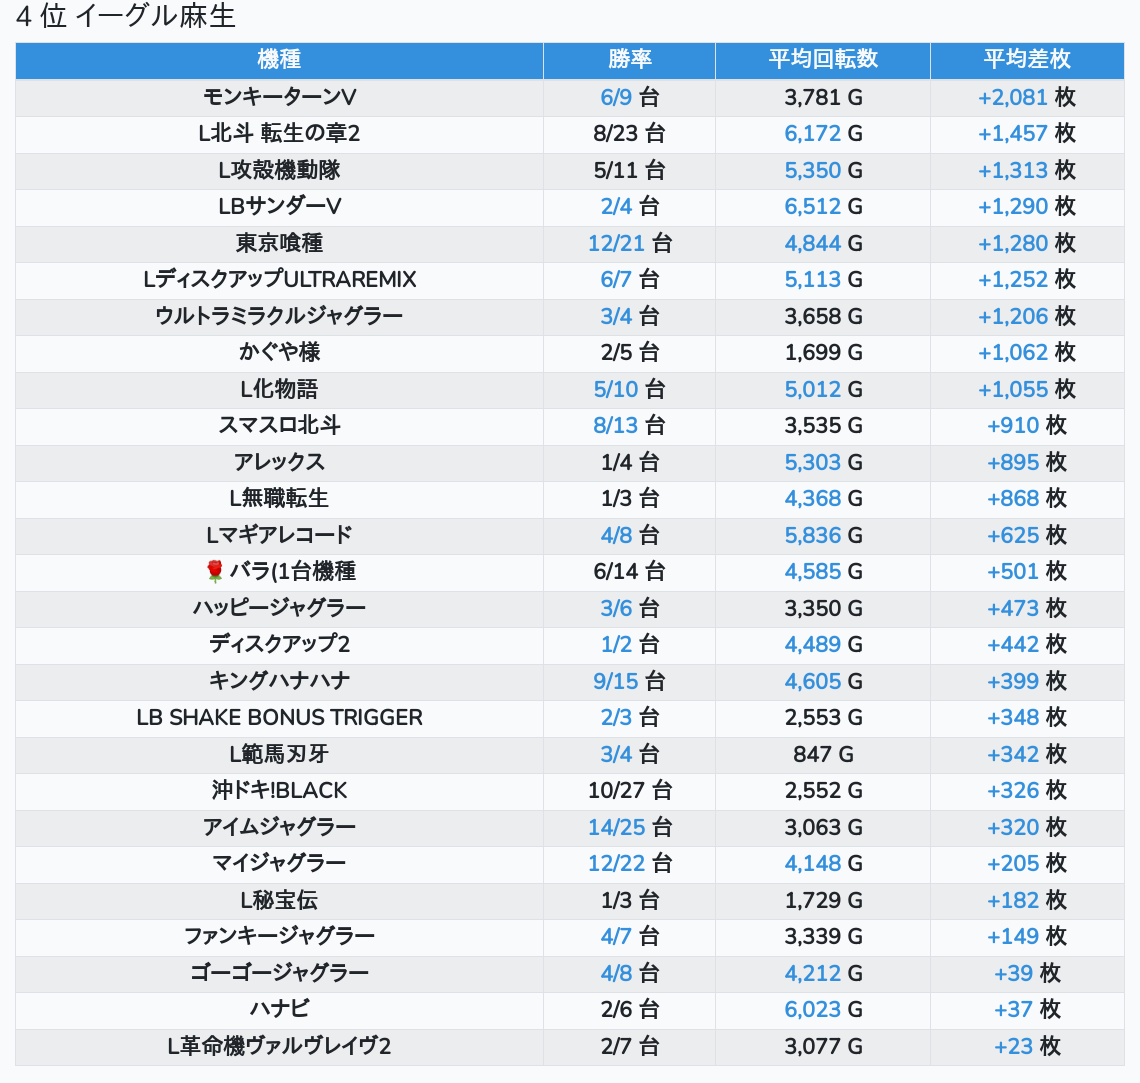1140x1083 pixels.
Task: Click the 平均回転数 column header
Action: coord(822,60)
